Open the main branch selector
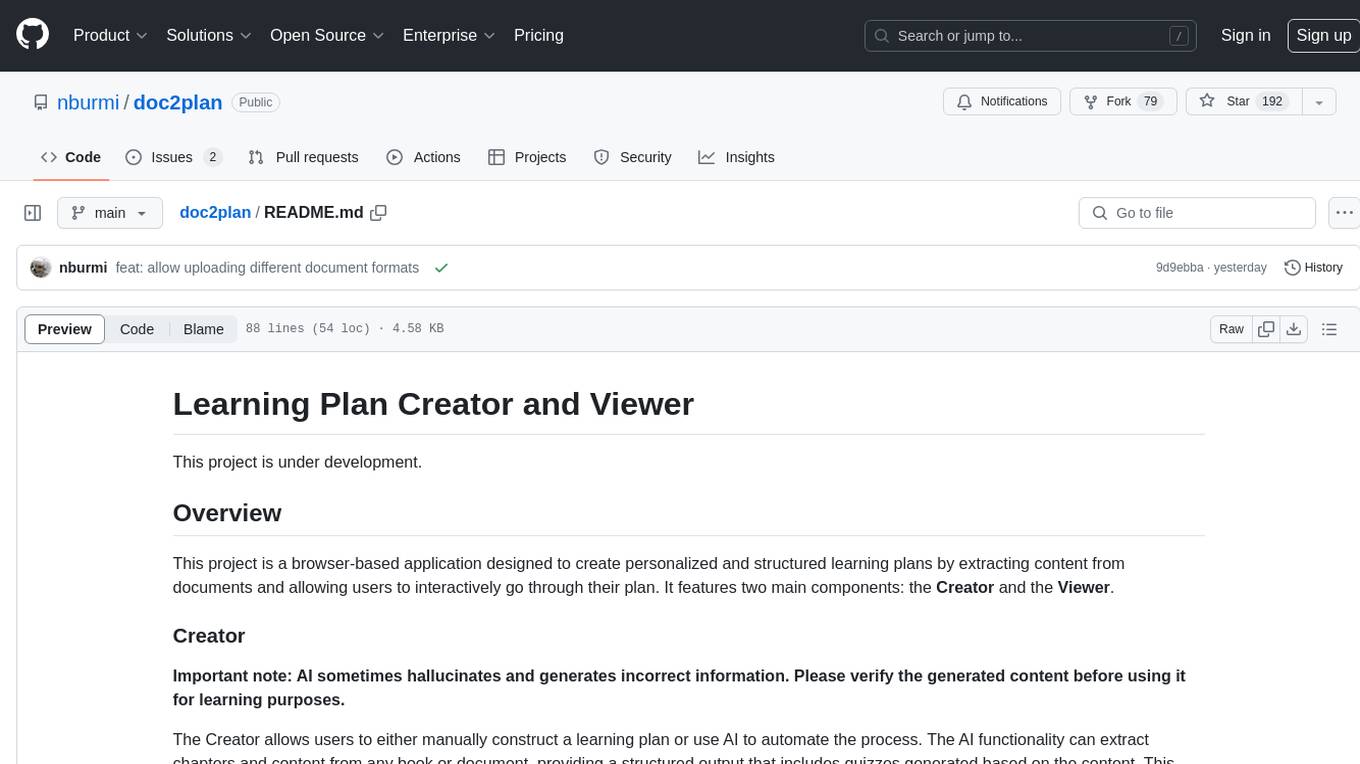The image size is (1360, 764). (x=109, y=213)
